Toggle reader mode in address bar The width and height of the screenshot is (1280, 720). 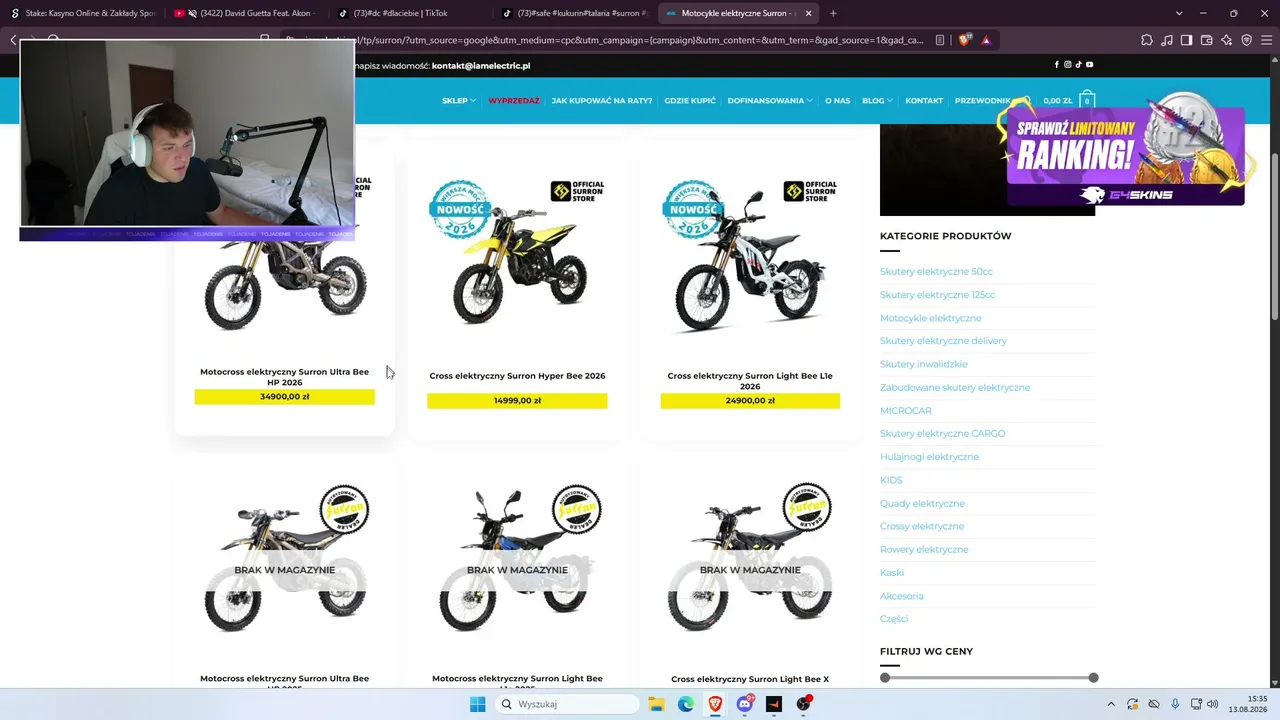pyautogui.click(x=940, y=40)
